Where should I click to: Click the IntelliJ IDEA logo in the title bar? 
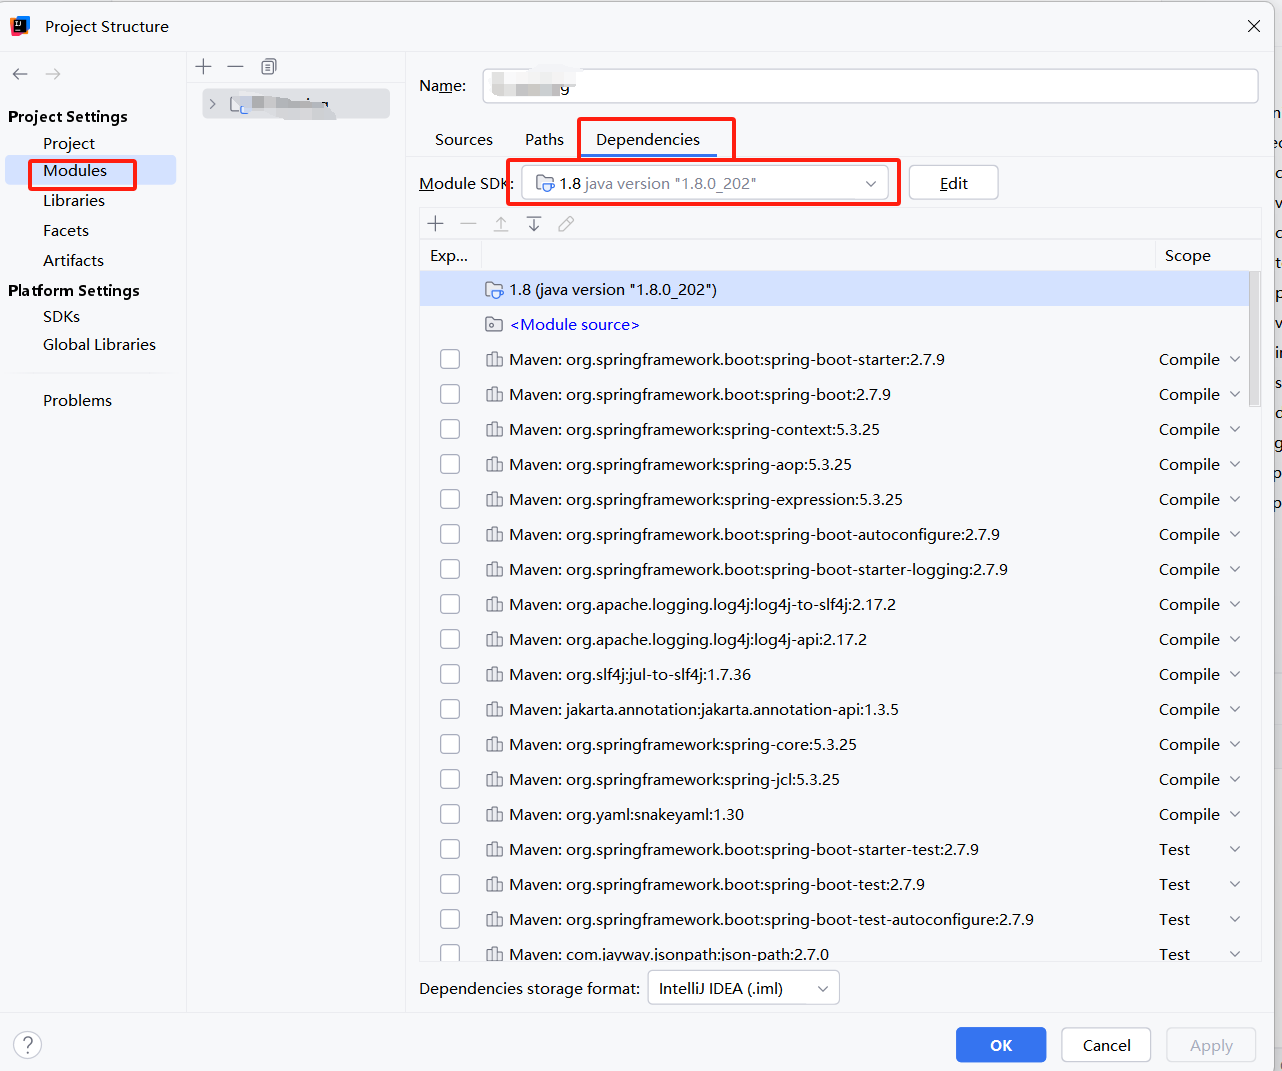pos(20,26)
